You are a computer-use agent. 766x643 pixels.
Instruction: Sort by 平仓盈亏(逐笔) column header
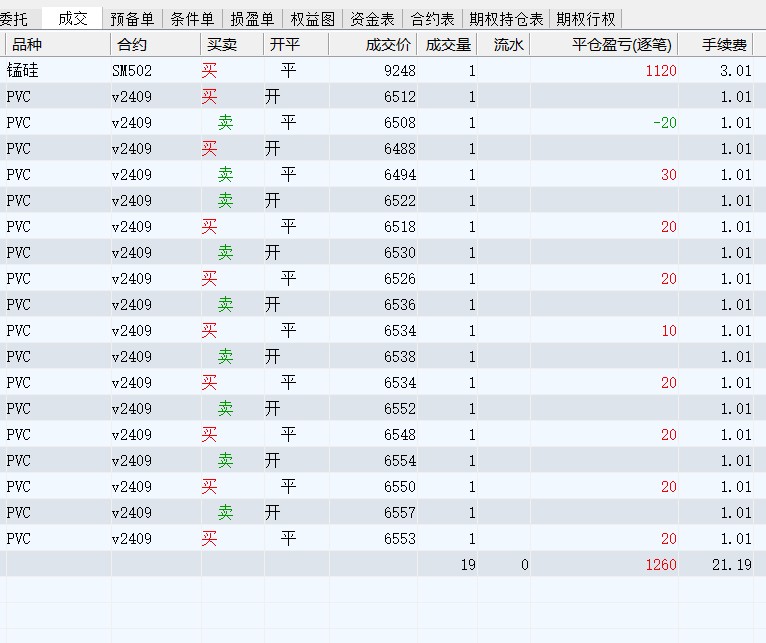[x=604, y=44]
